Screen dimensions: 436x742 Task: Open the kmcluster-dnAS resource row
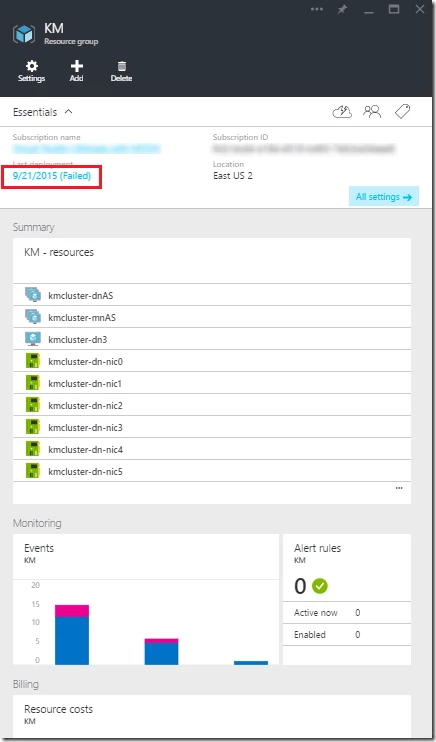pos(212,295)
